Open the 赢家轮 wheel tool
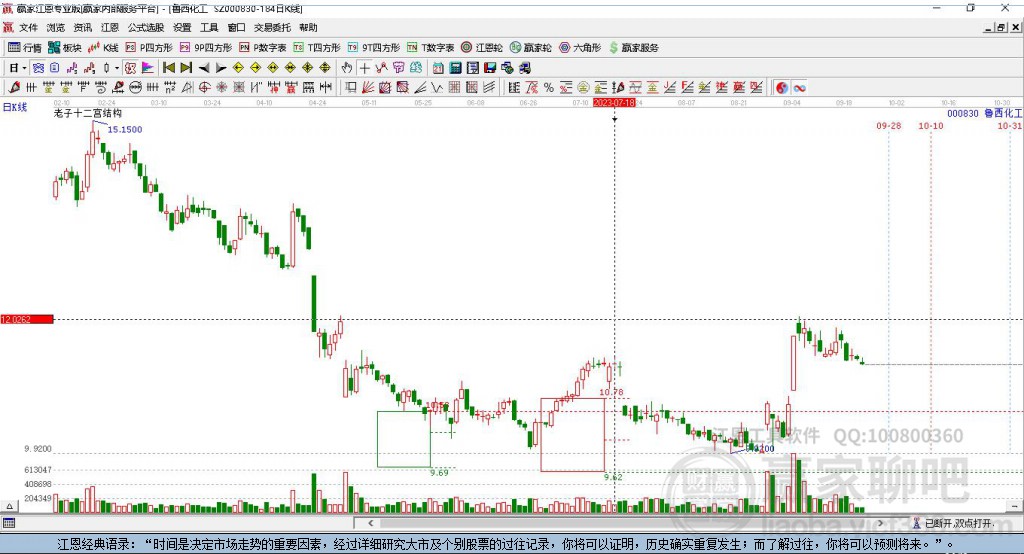The height and width of the screenshot is (554, 1024). click(x=531, y=48)
